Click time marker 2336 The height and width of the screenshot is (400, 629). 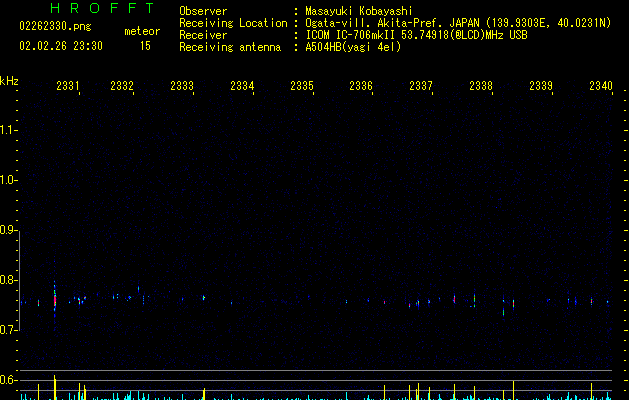[x=361, y=86]
